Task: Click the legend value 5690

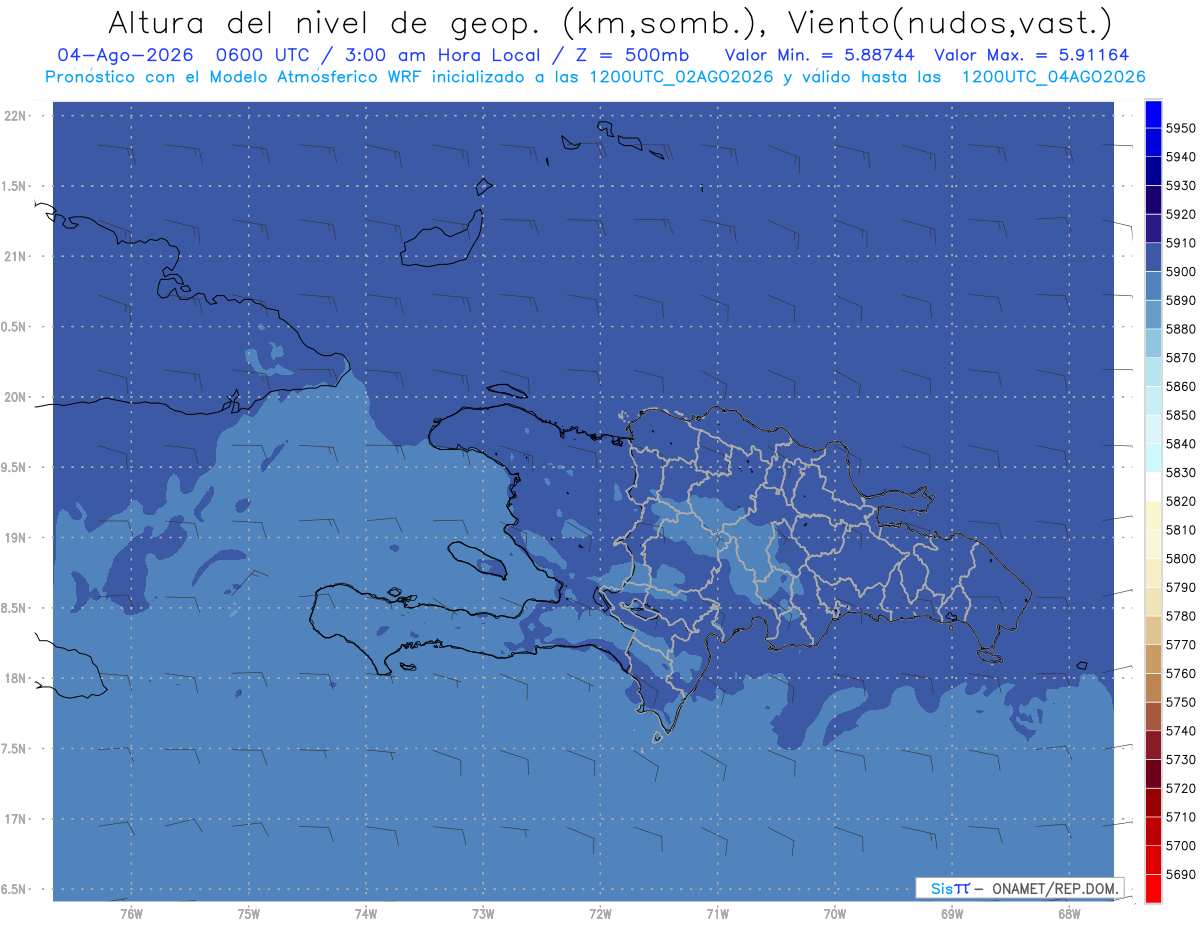Action: coord(1180,874)
